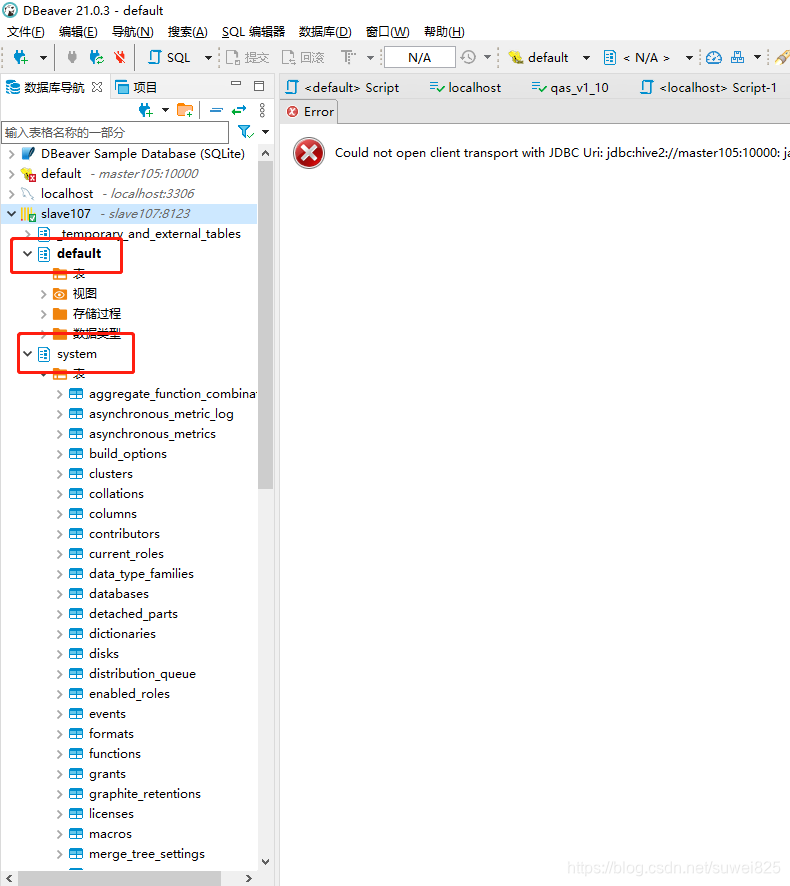Expand the 存储过程 folder
The image size is (790, 886).
coord(44,314)
